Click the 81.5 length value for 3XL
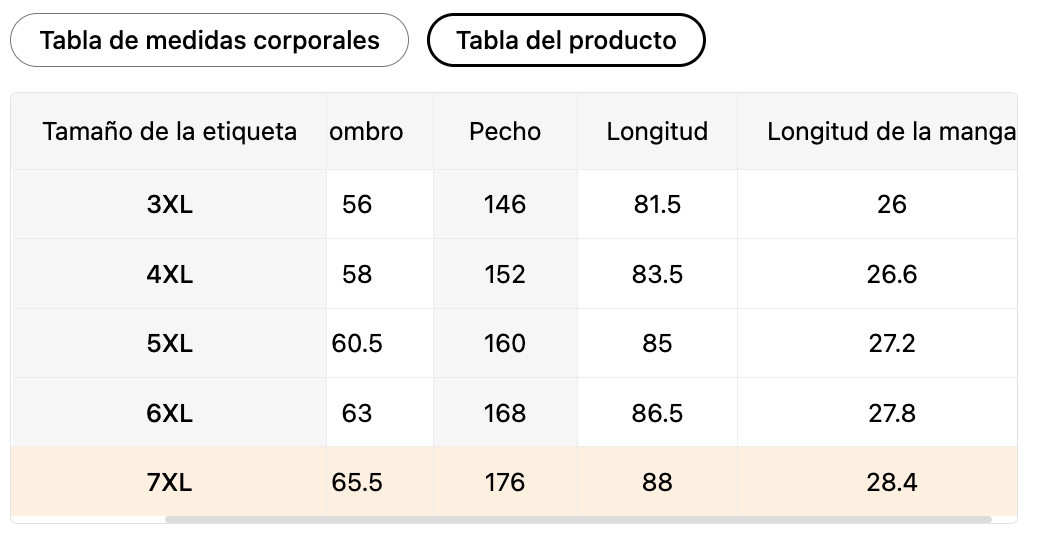This screenshot has width=1038, height=544. coord(657,204)
